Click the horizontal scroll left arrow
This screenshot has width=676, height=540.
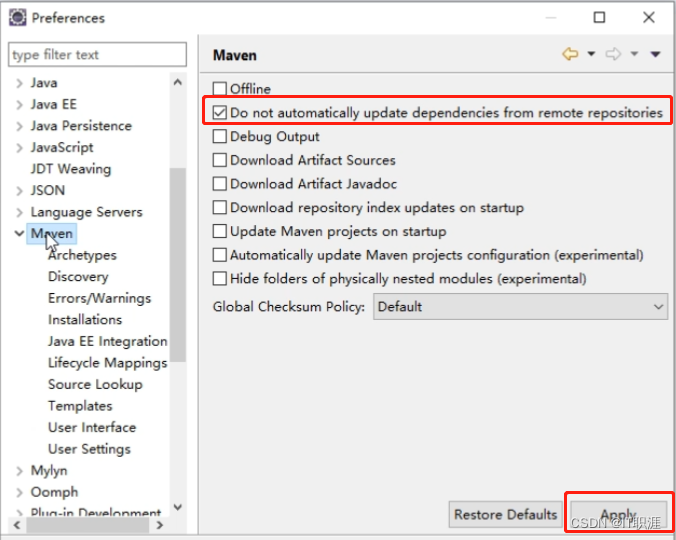point(17,525)
